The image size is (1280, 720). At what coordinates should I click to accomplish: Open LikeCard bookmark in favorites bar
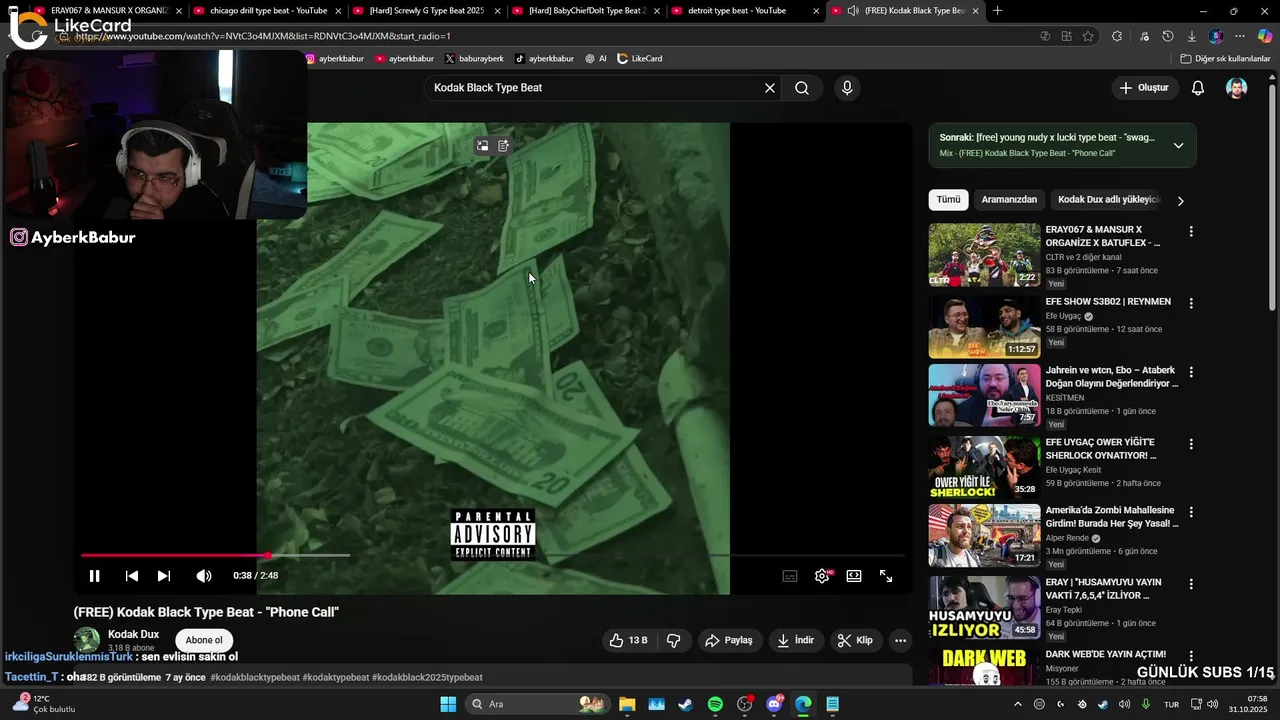click(640, 59)
